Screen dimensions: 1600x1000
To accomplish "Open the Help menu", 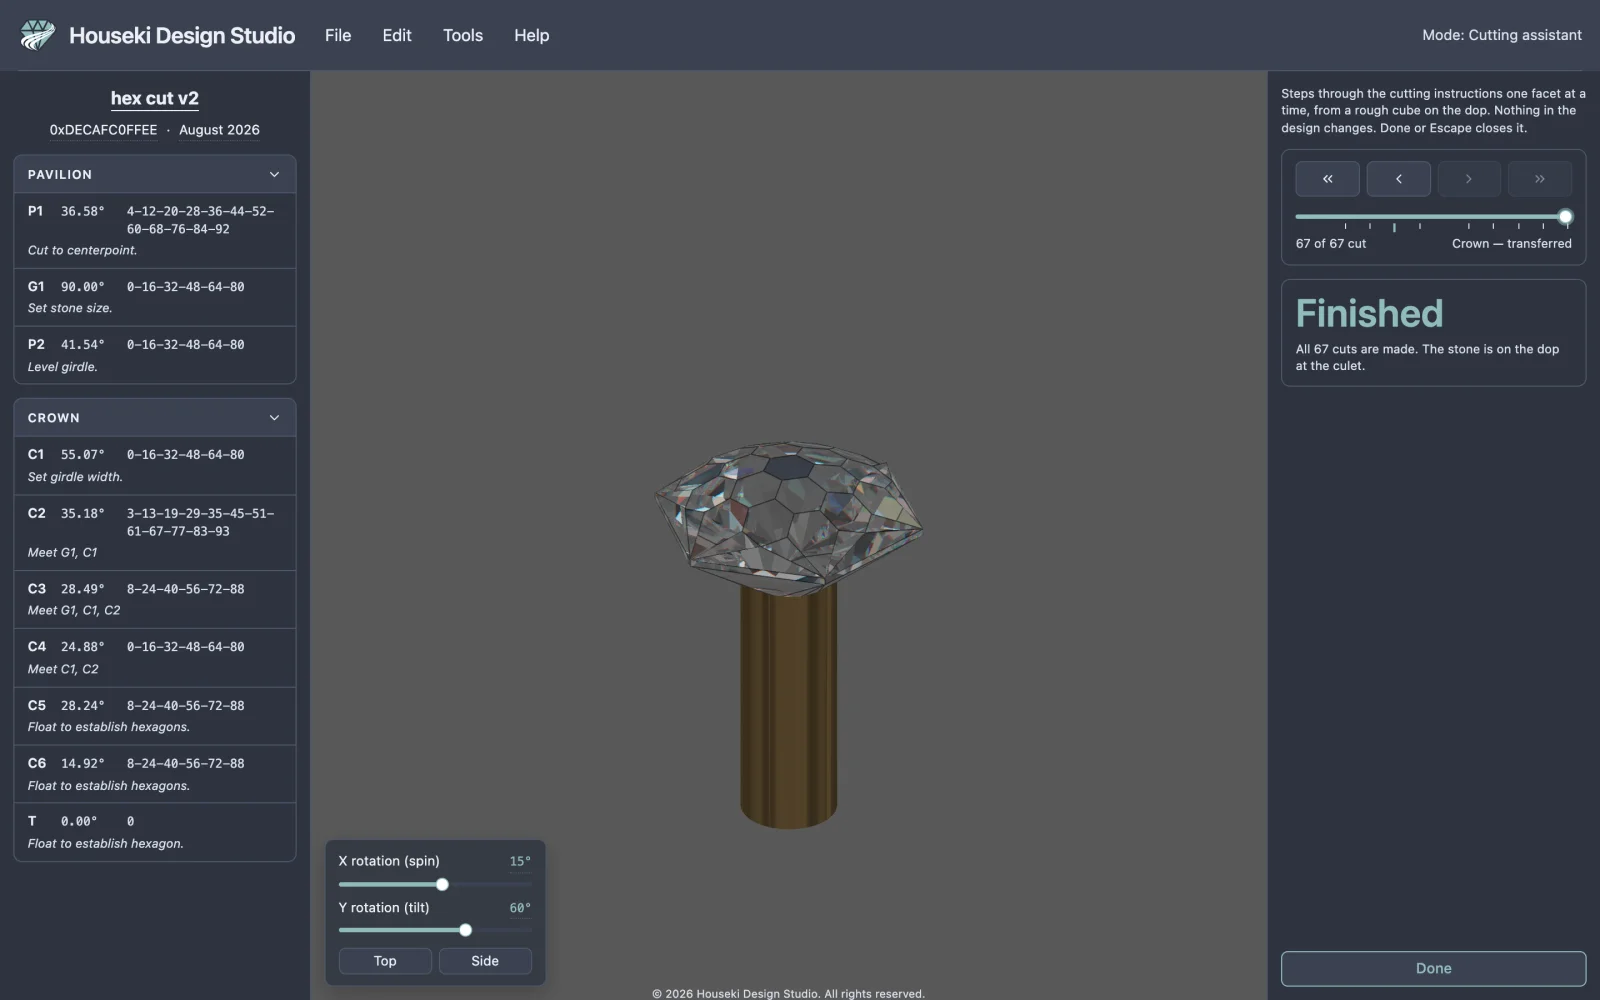I will pyautogui.click(x=532, y=35).
